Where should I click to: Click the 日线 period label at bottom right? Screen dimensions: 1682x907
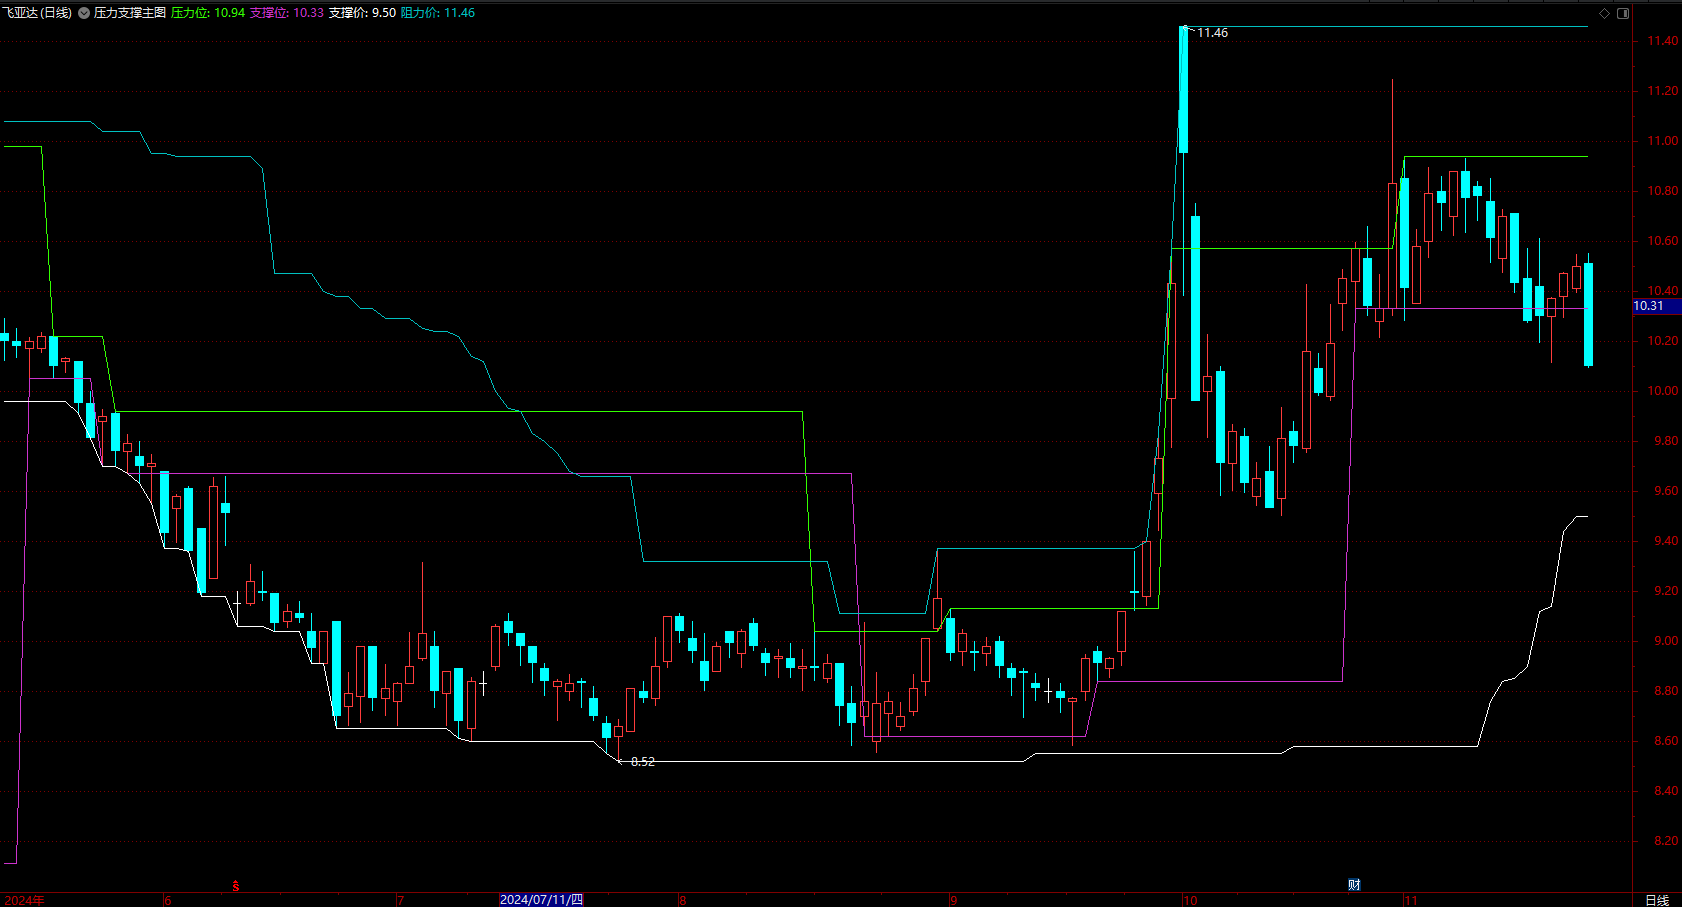click(x=1657, y=900)
